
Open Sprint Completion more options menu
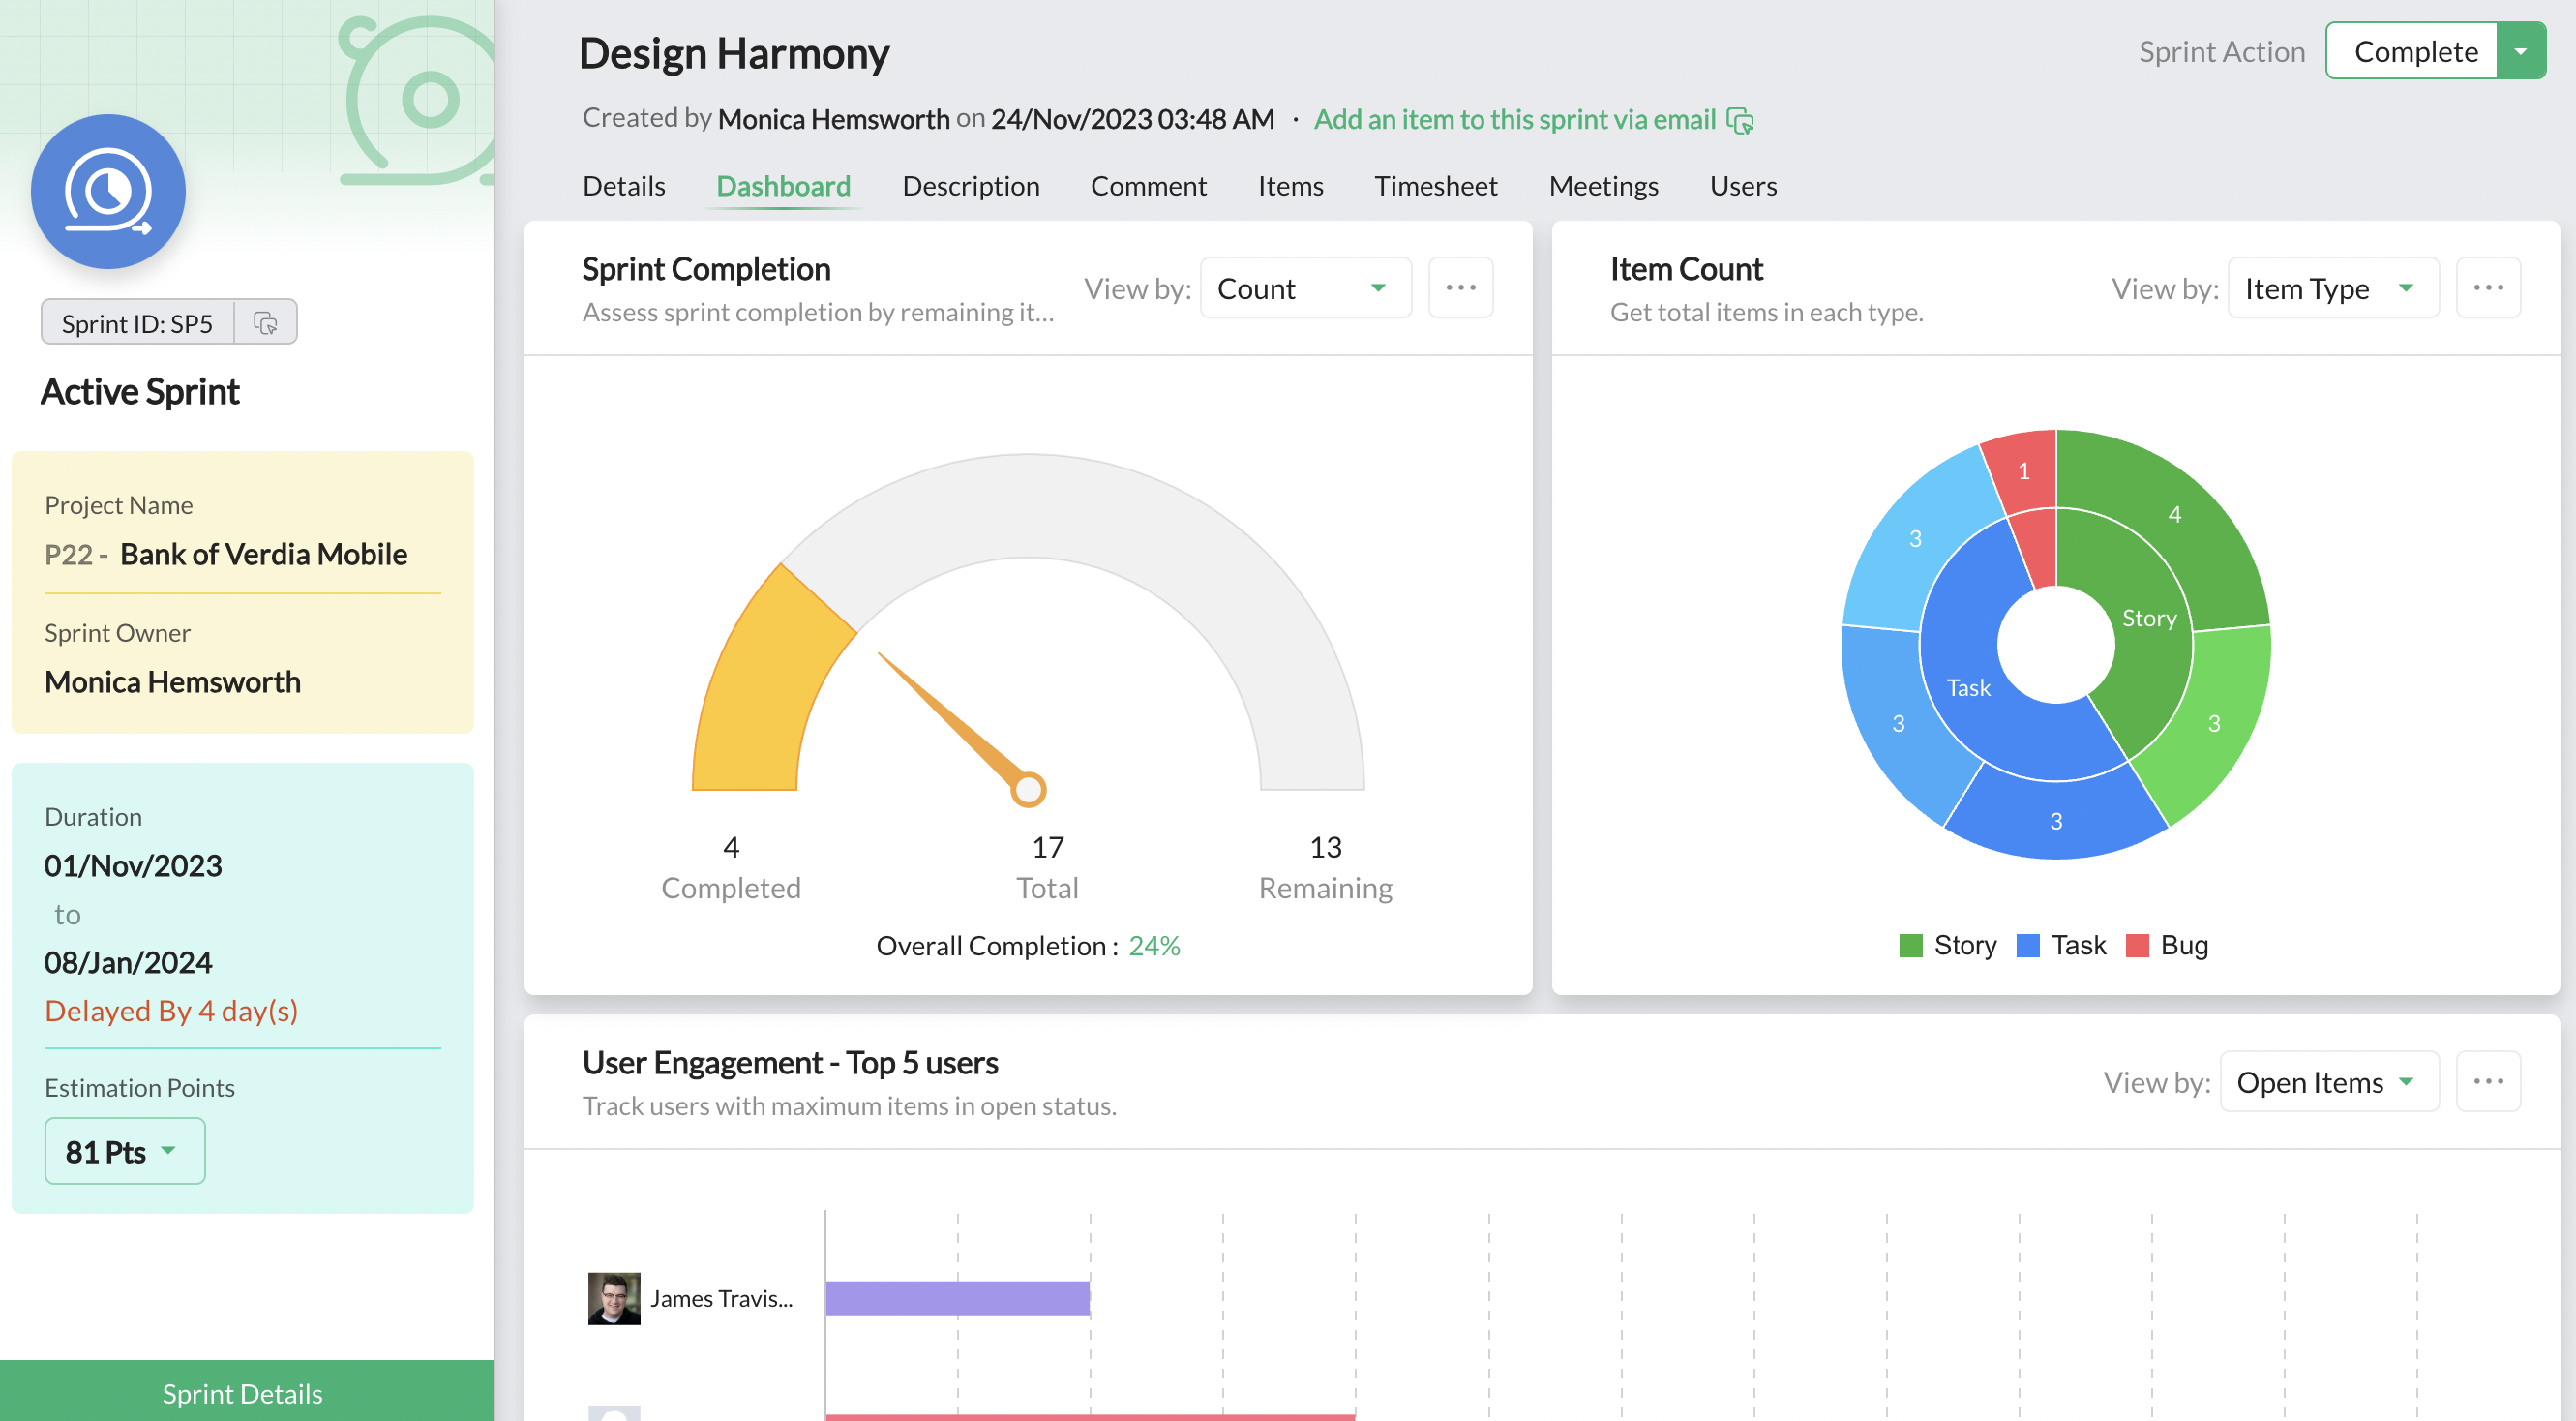click(1460, 288)
